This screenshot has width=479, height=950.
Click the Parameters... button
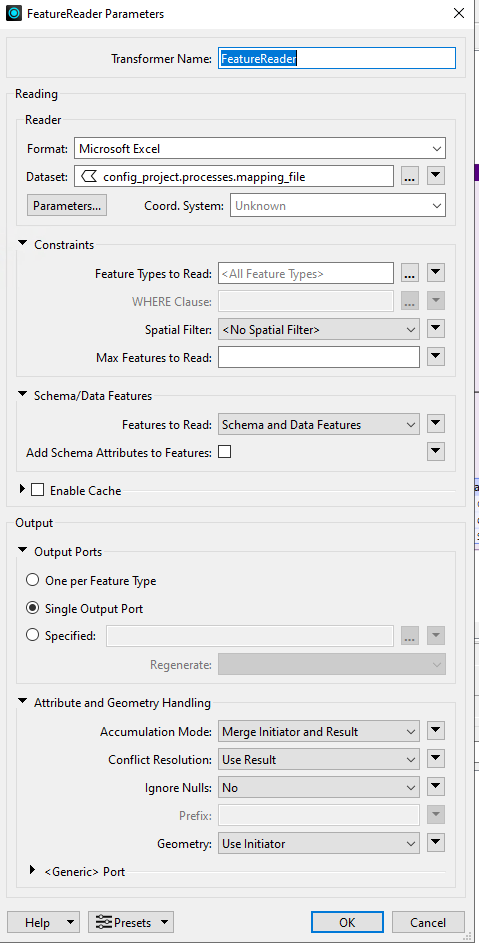[67, 205]
